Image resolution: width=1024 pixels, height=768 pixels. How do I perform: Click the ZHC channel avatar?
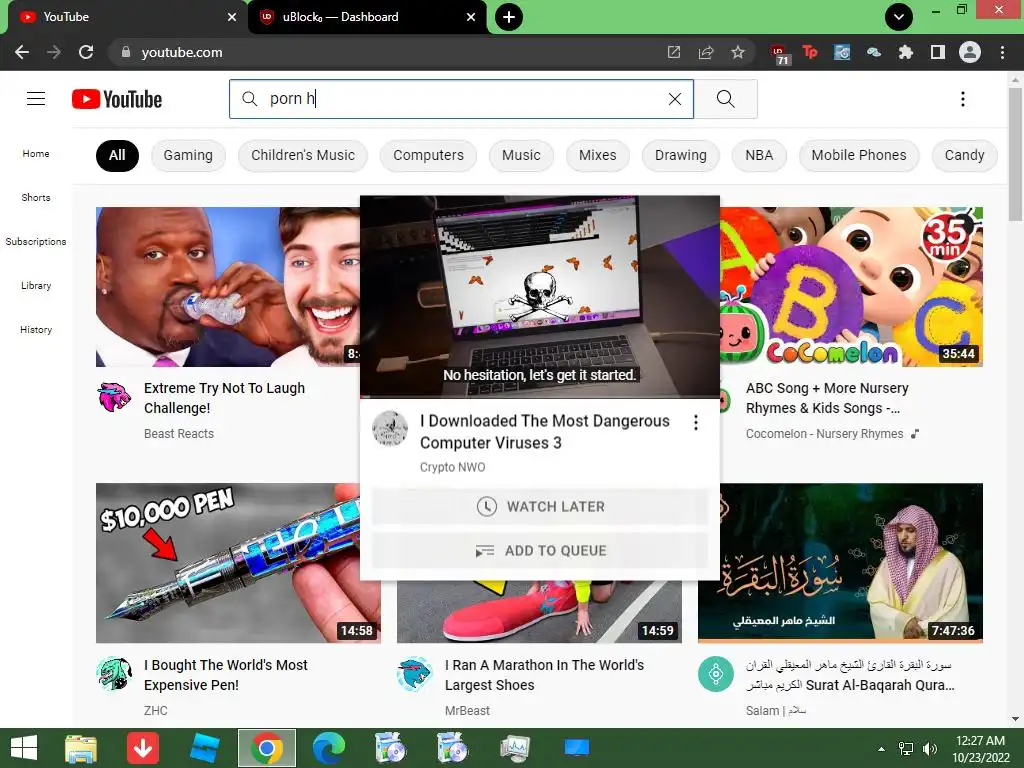click(x=114, y=673)
